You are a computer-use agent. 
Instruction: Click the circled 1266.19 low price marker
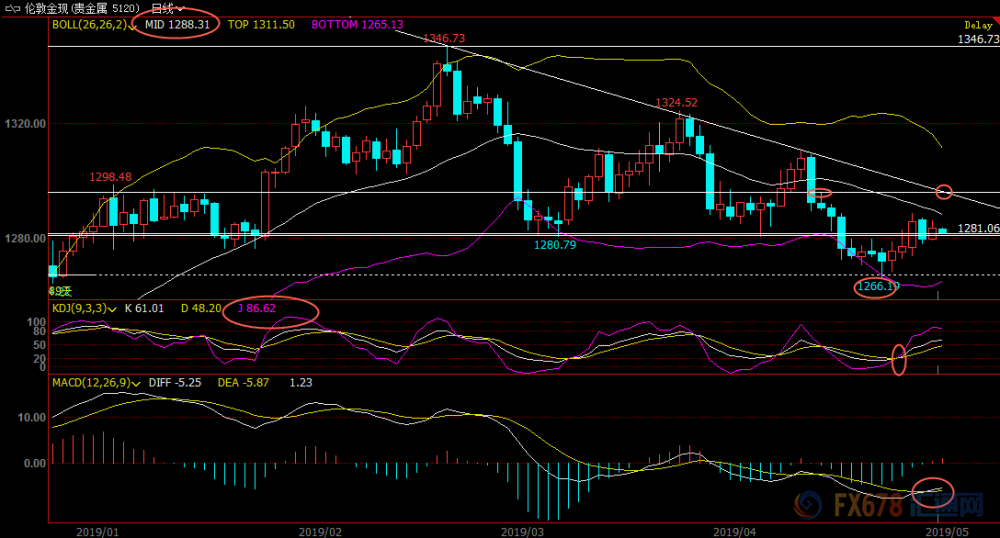876,287
